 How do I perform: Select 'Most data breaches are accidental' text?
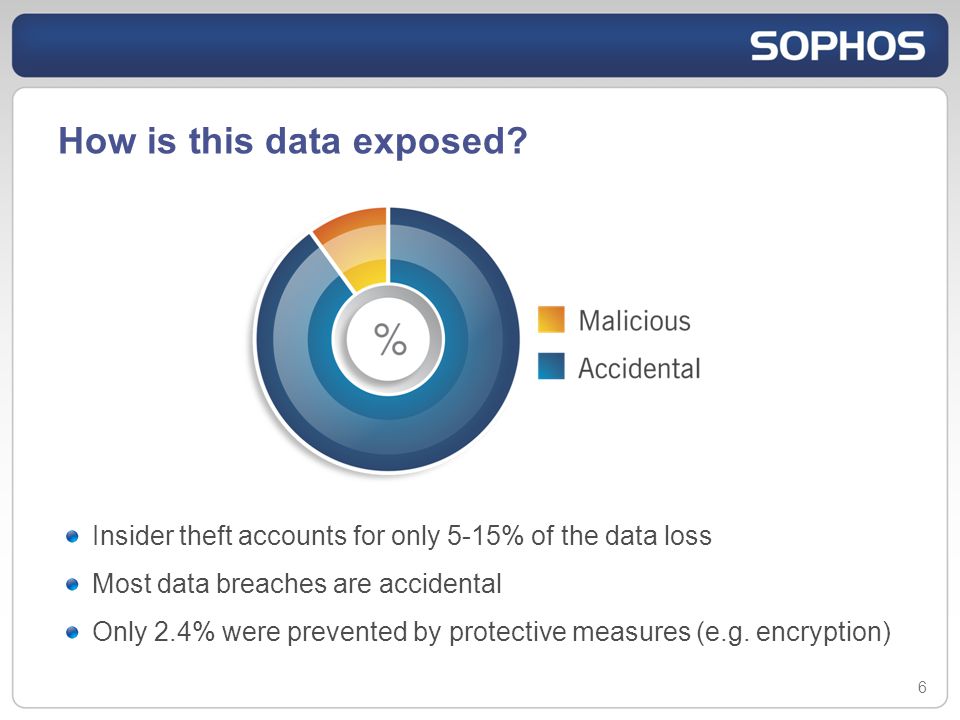pos(297,583)
